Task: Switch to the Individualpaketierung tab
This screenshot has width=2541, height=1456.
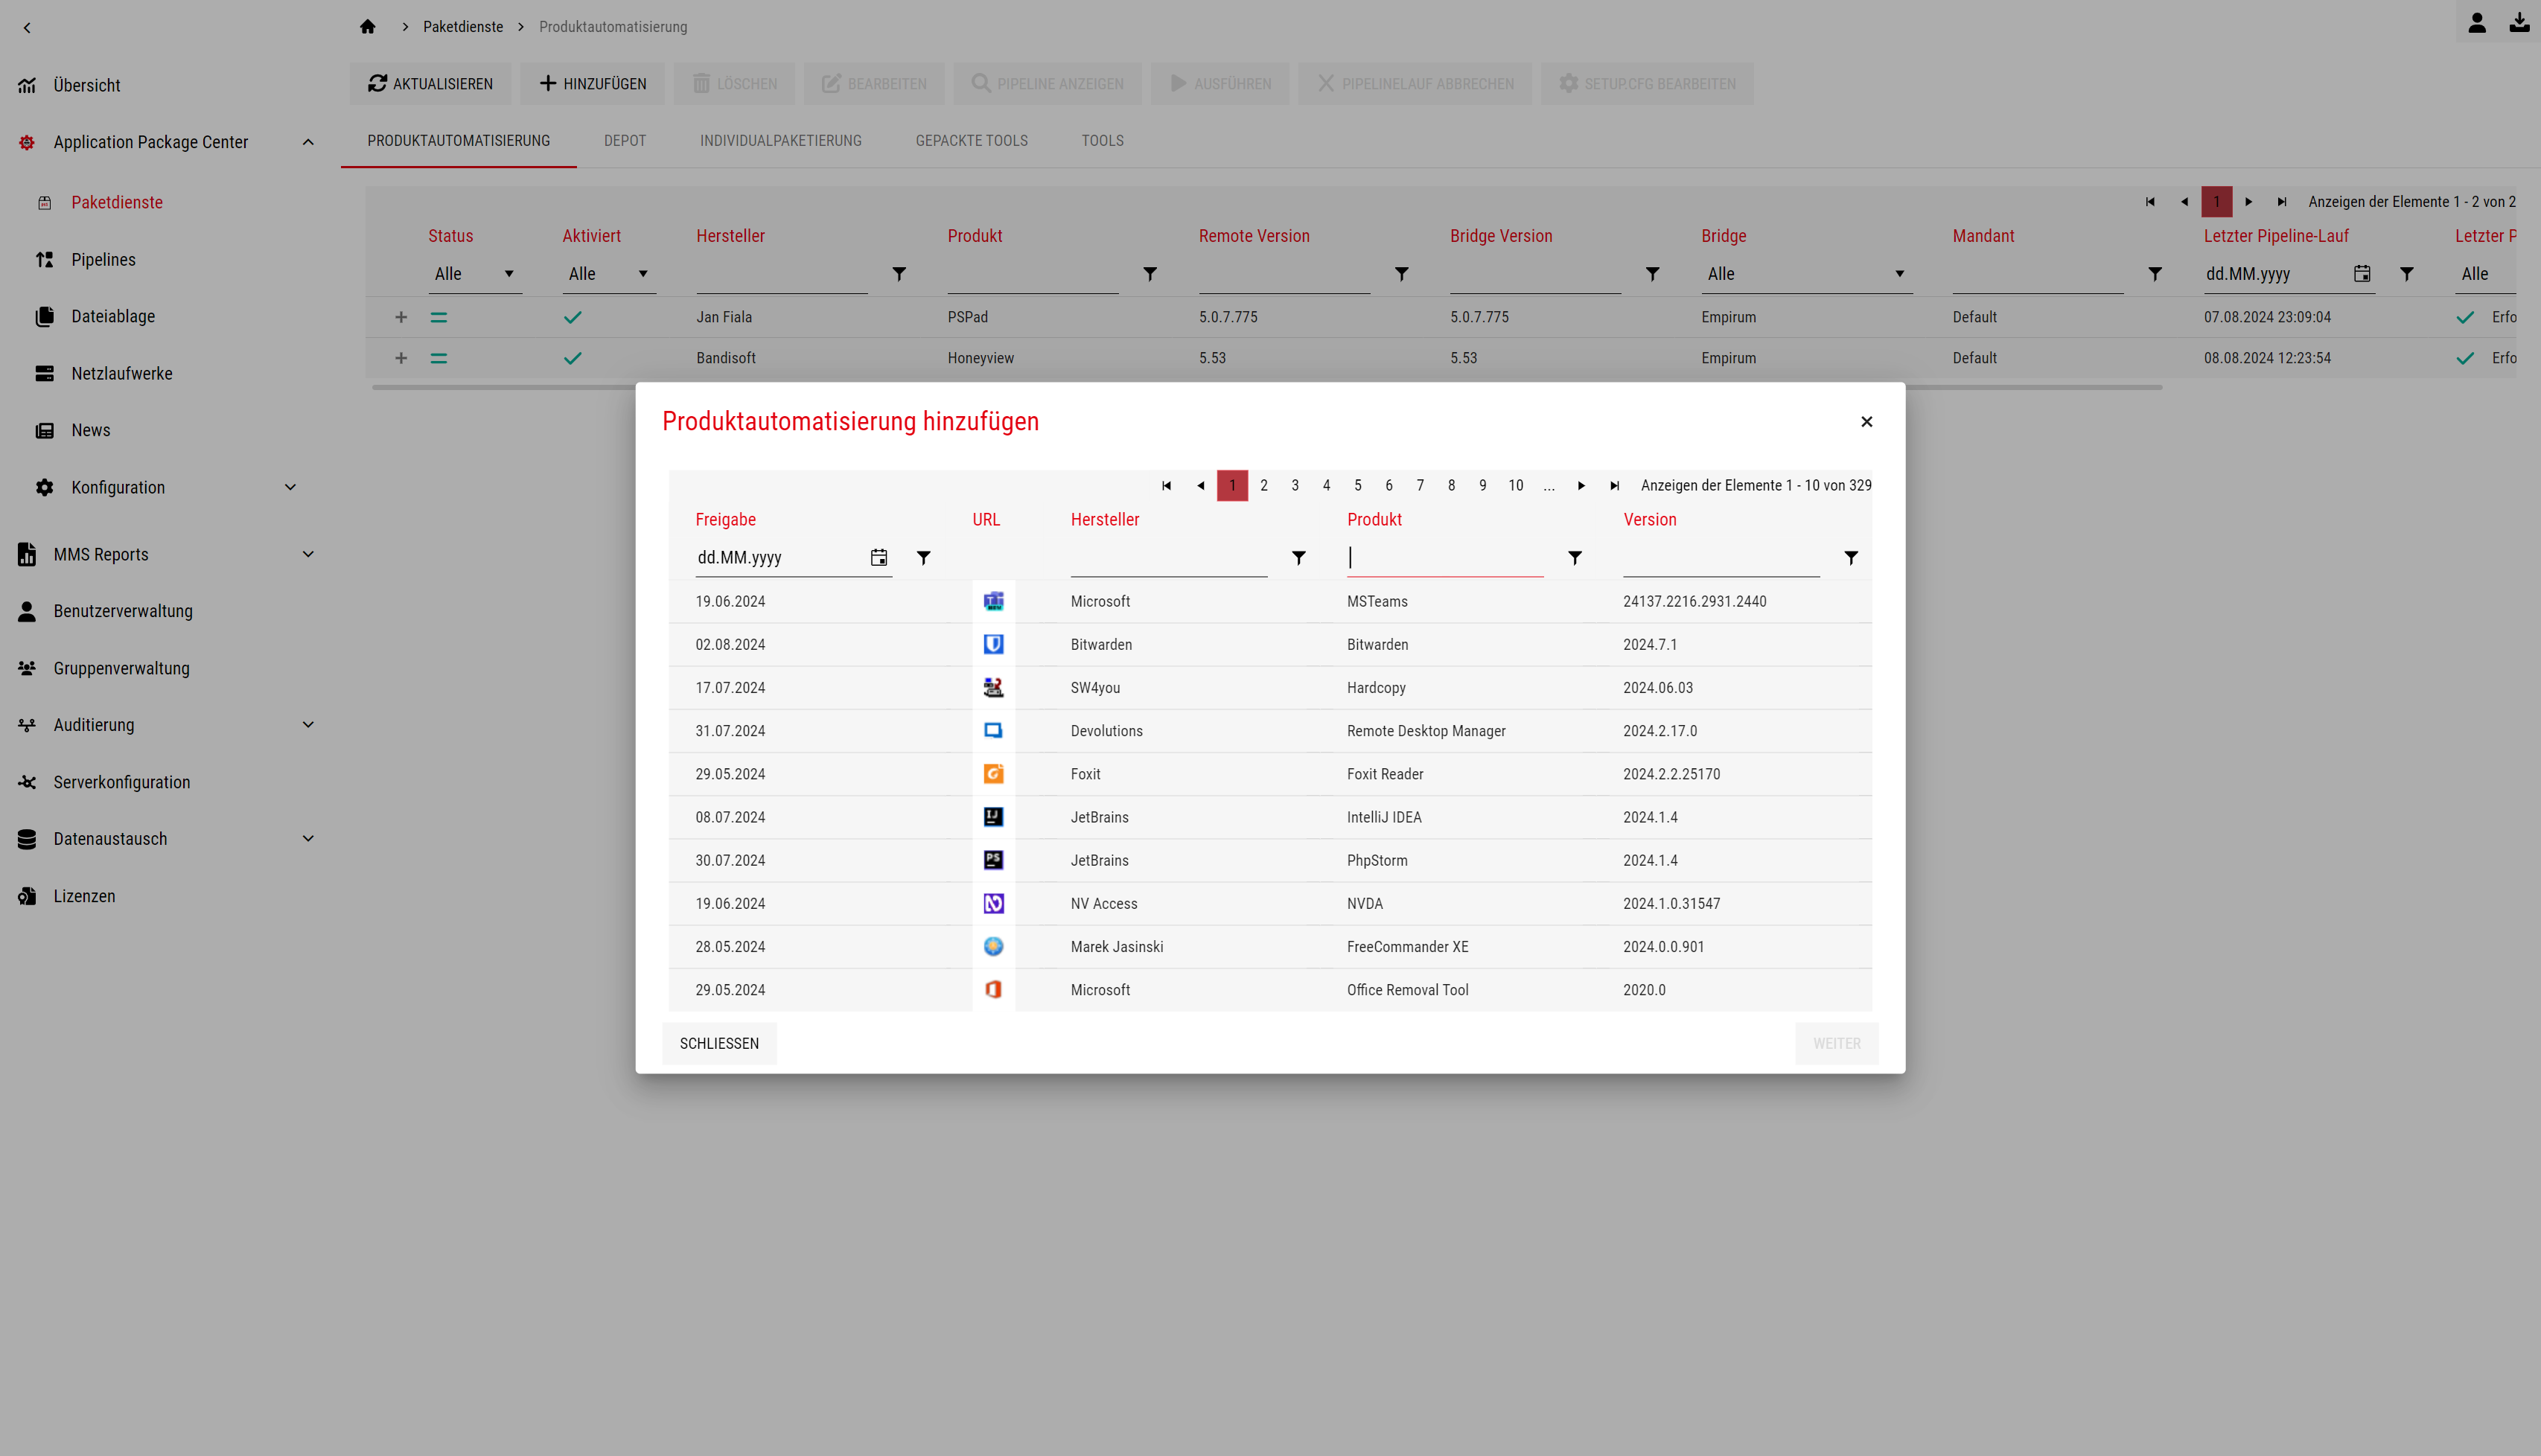Action: click(x=780, y=141)
